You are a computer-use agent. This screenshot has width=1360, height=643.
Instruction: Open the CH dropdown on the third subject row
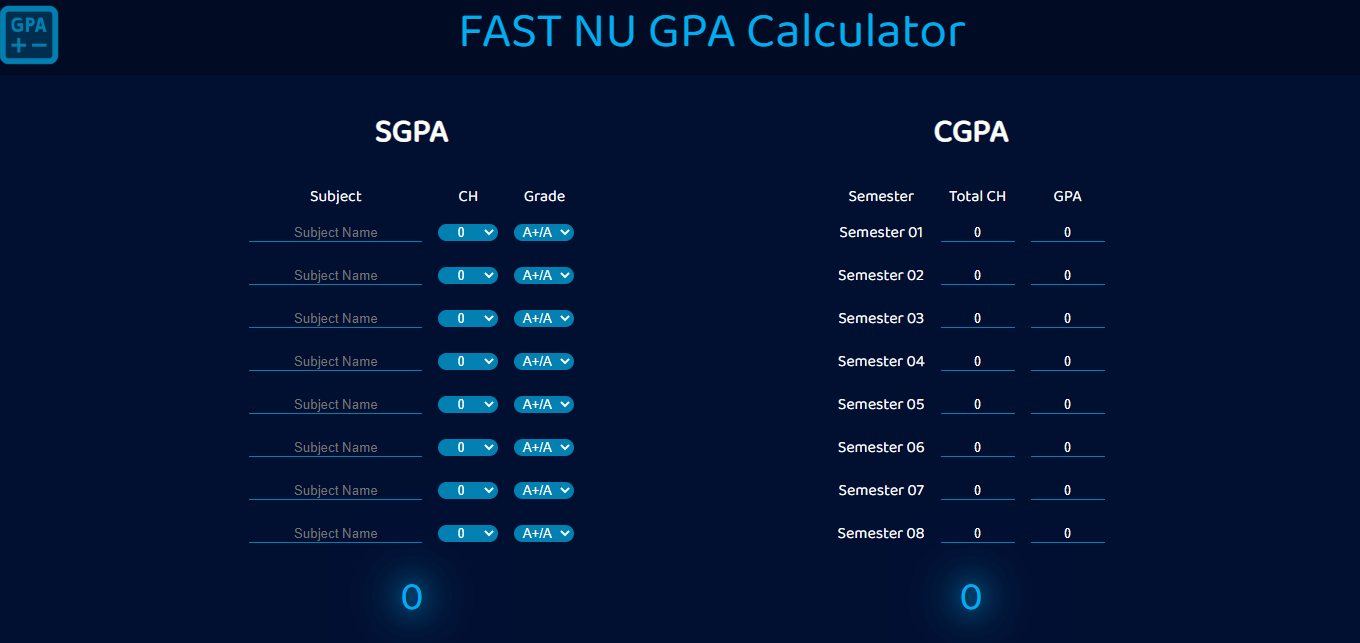(x=467, y=318)
